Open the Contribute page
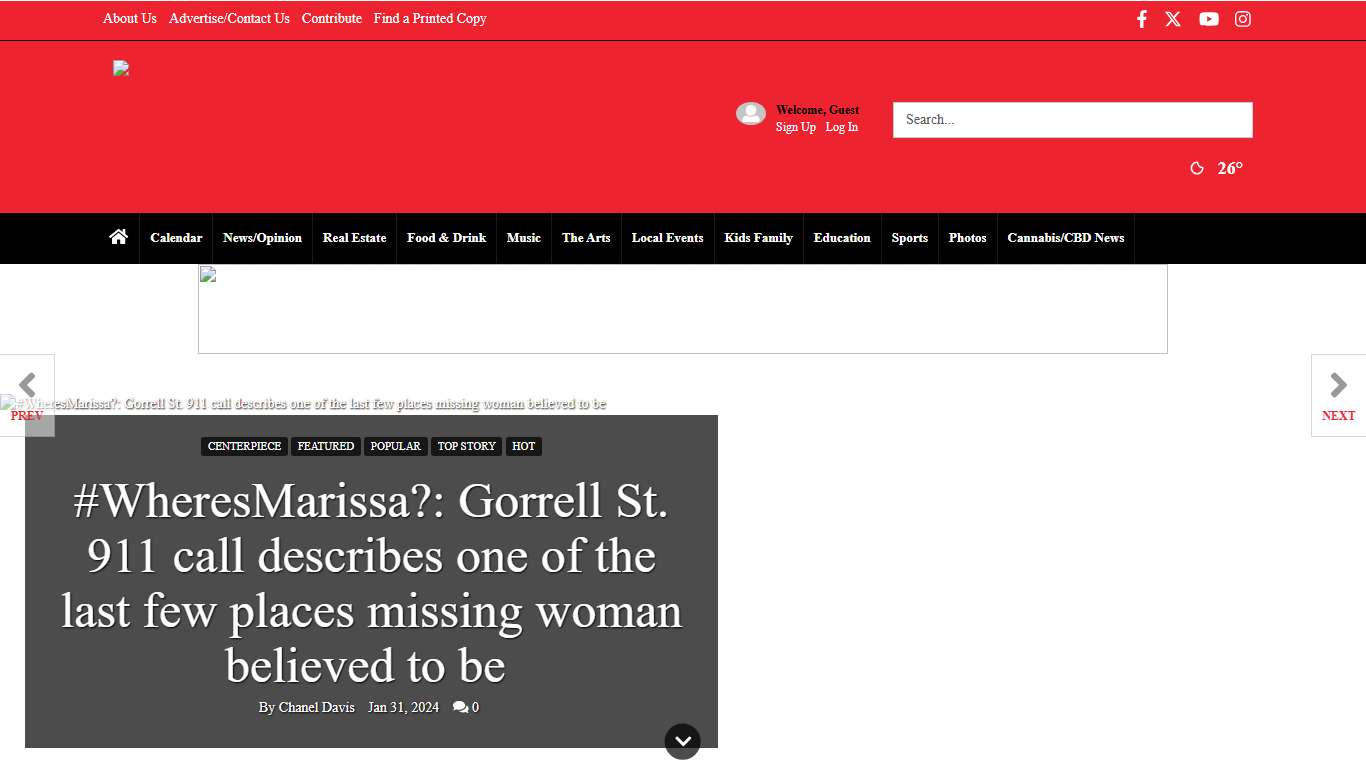1366x768 pixels. (x=331, y=18)
